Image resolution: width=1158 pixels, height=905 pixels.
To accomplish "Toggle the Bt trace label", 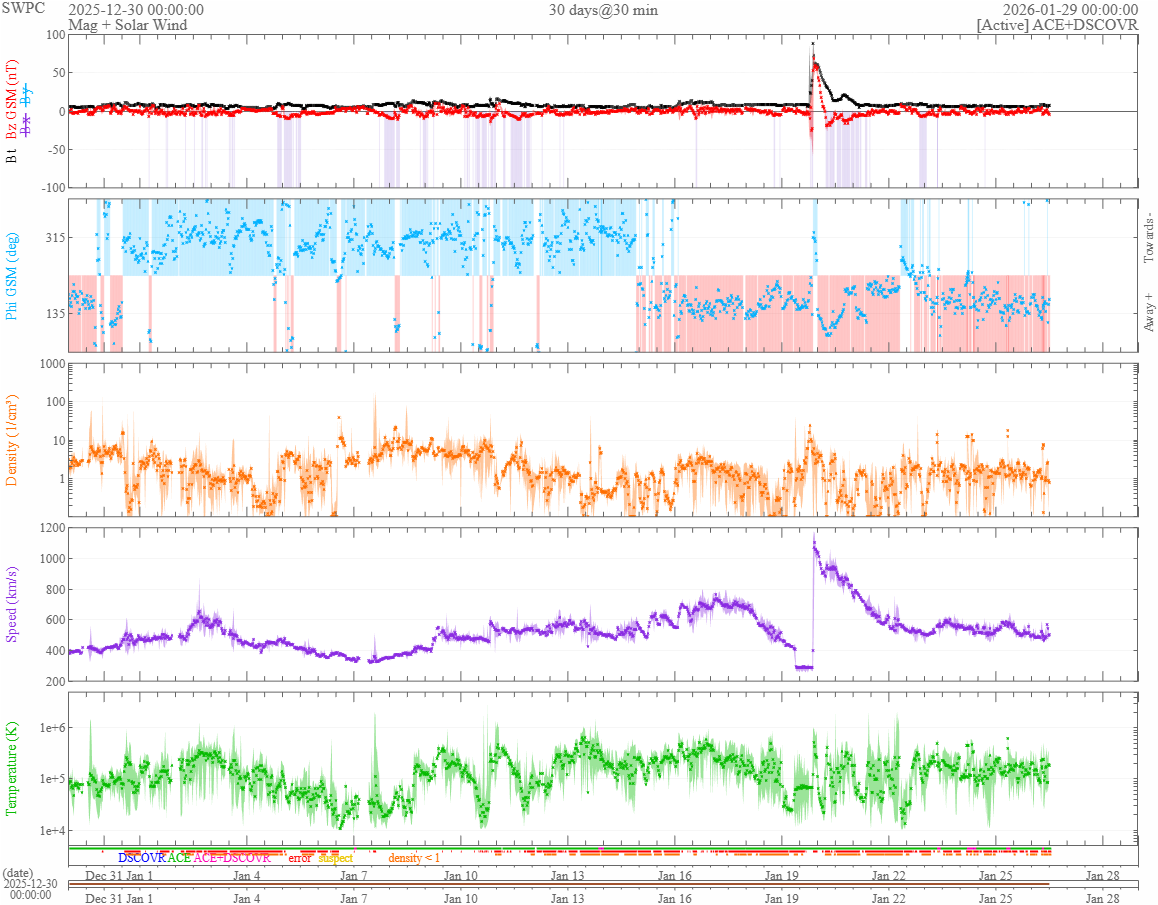I will point(13,155).
